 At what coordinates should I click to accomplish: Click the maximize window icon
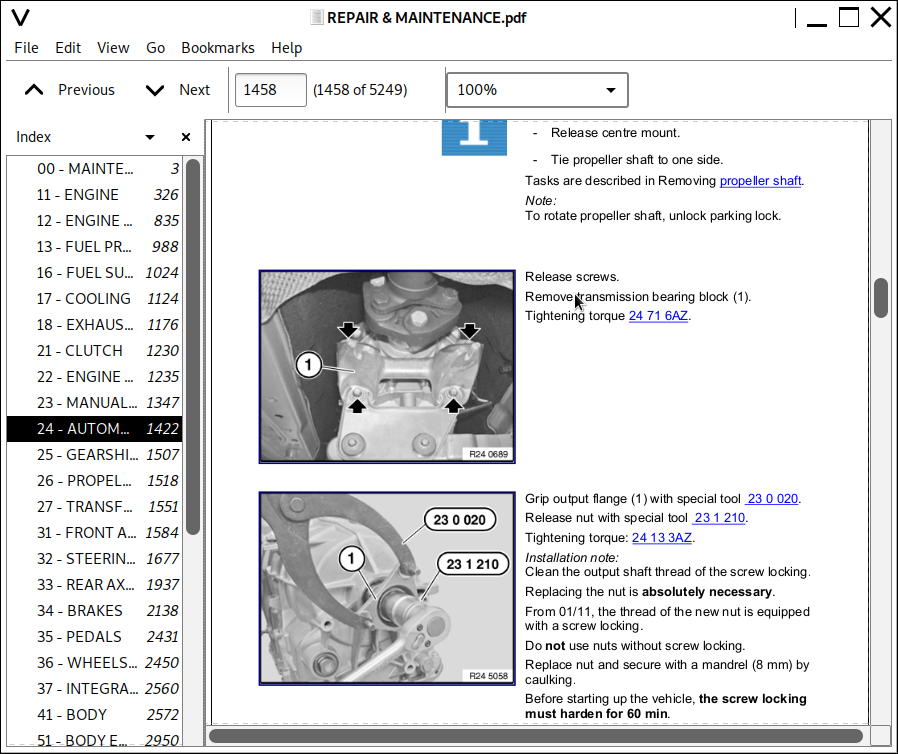tap(848, 17)
